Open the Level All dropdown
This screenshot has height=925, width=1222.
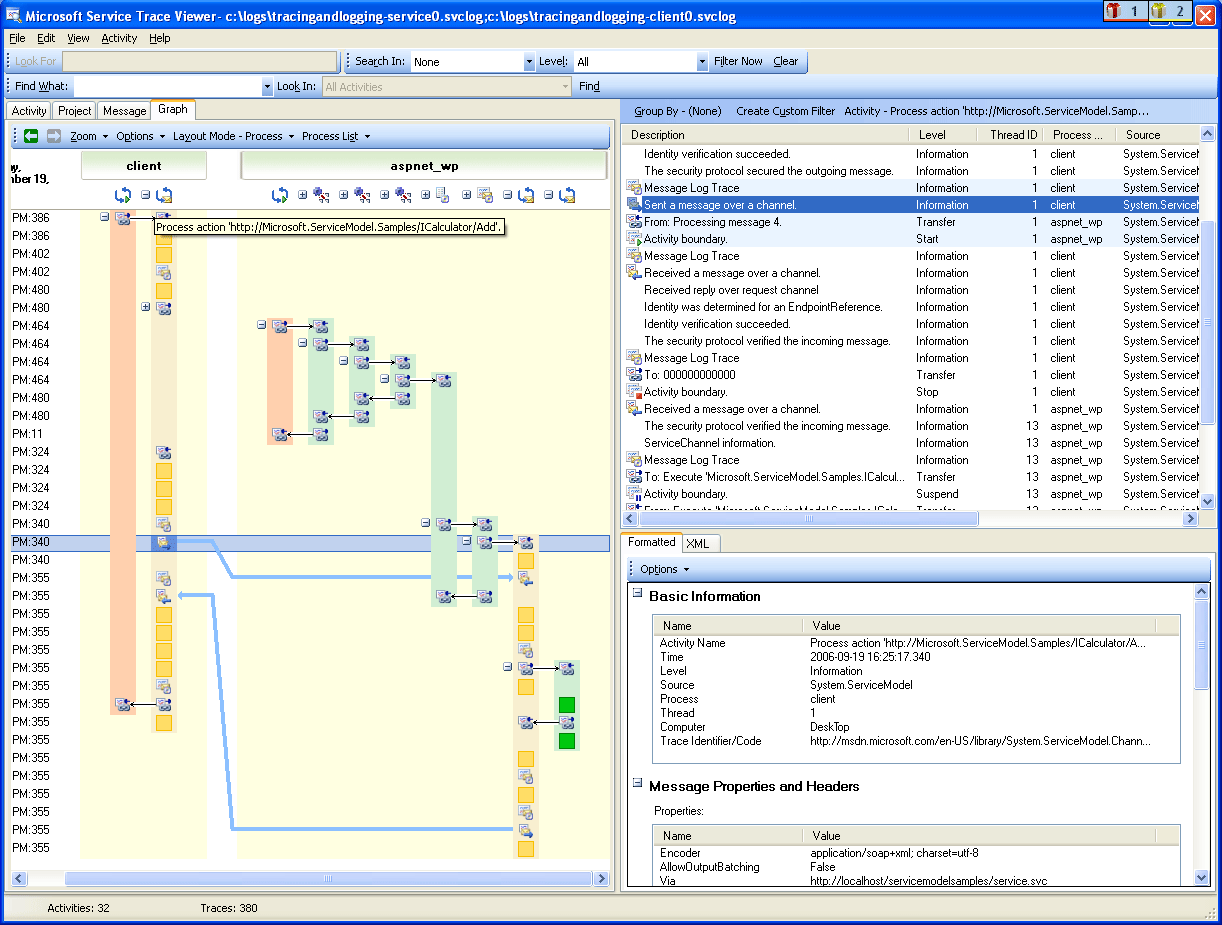point(638,61)
